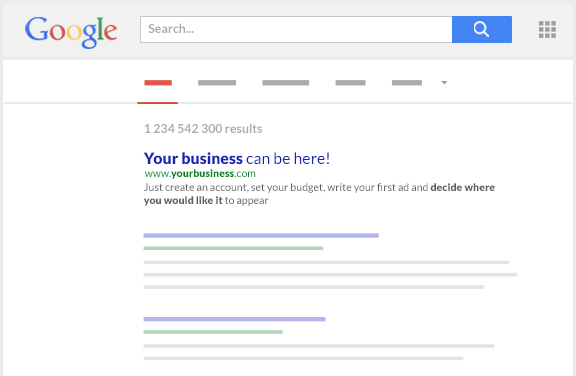Click the blue magnifying glass search button
Screen dimensions: 576x376
coord(482,29)
